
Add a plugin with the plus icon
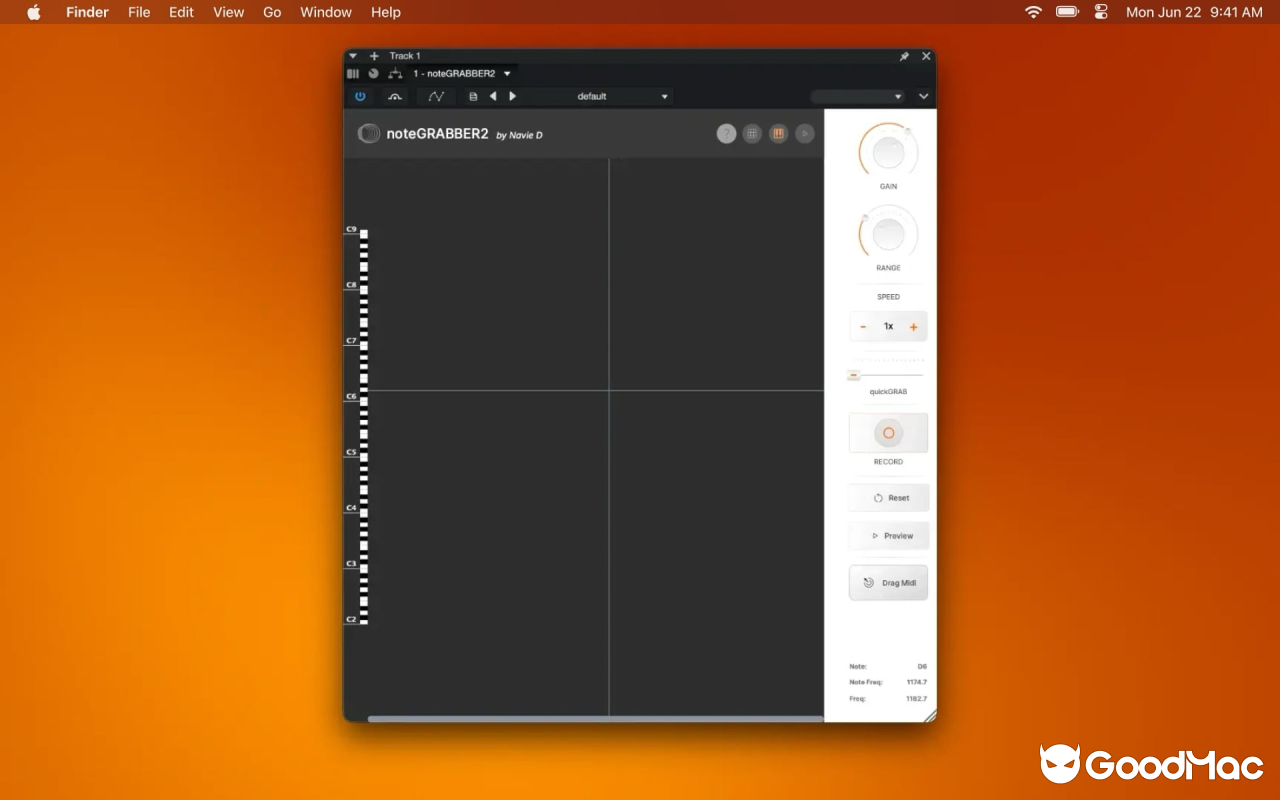[374, 56]
